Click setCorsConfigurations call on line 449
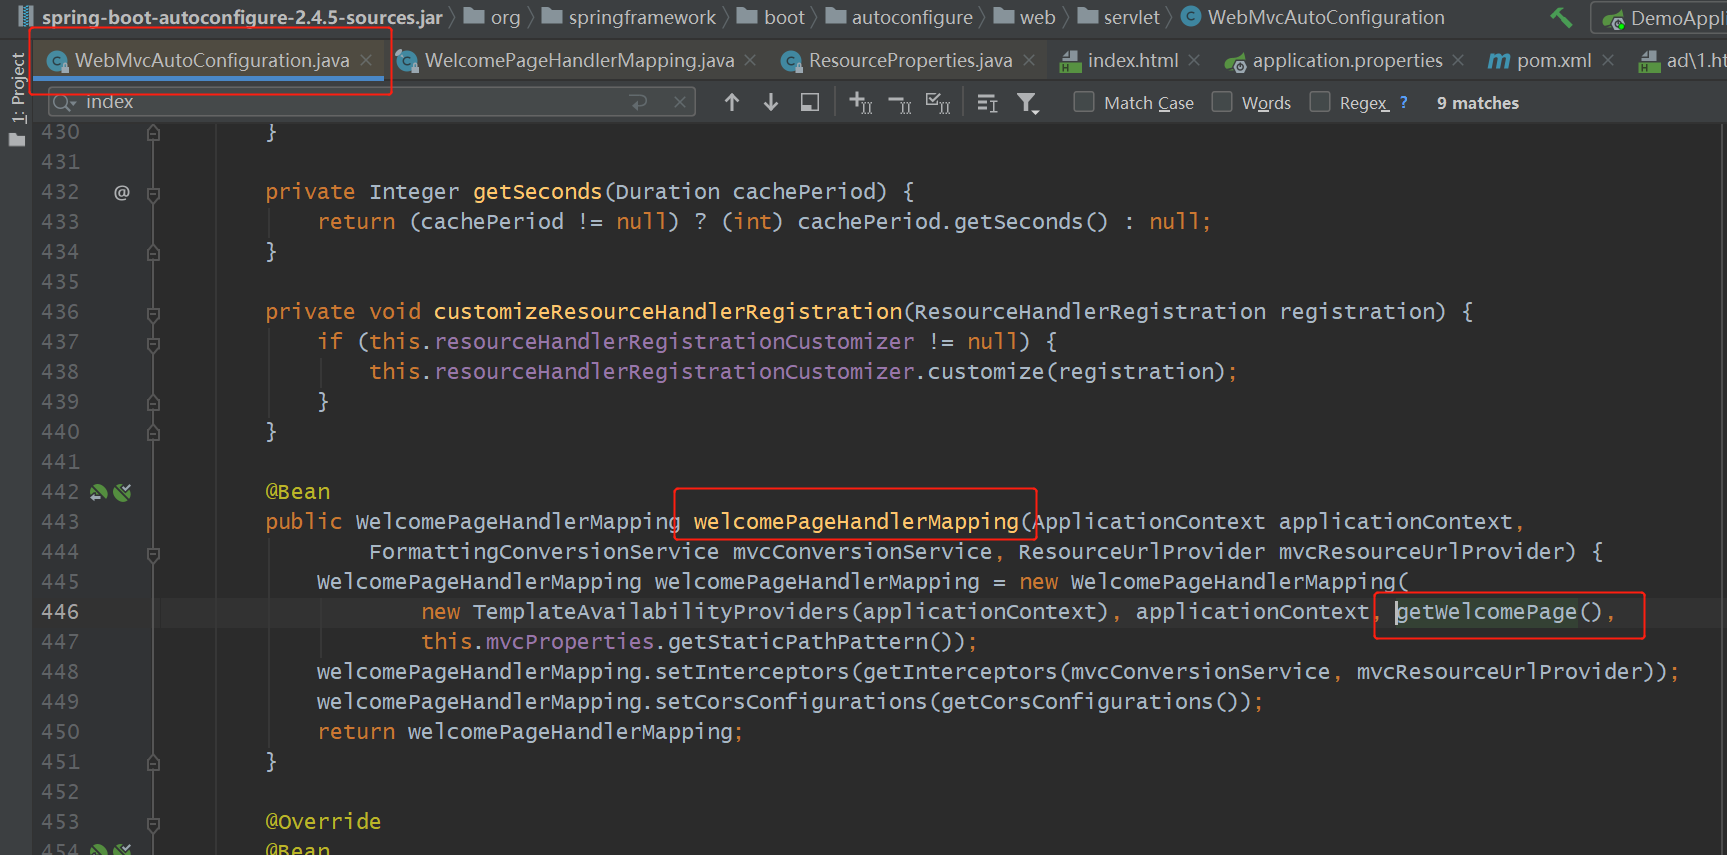Screen dimensions: 1727x855 (791, 702)
